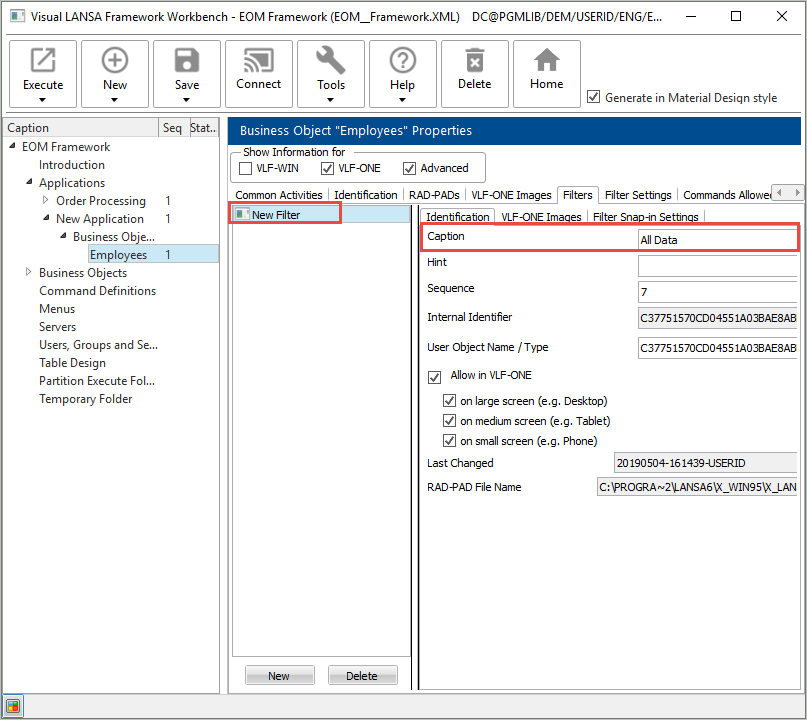This screenshot has width=807, height=720.
Task: Click the Save disk icon
Action: [x=187, y=60]
